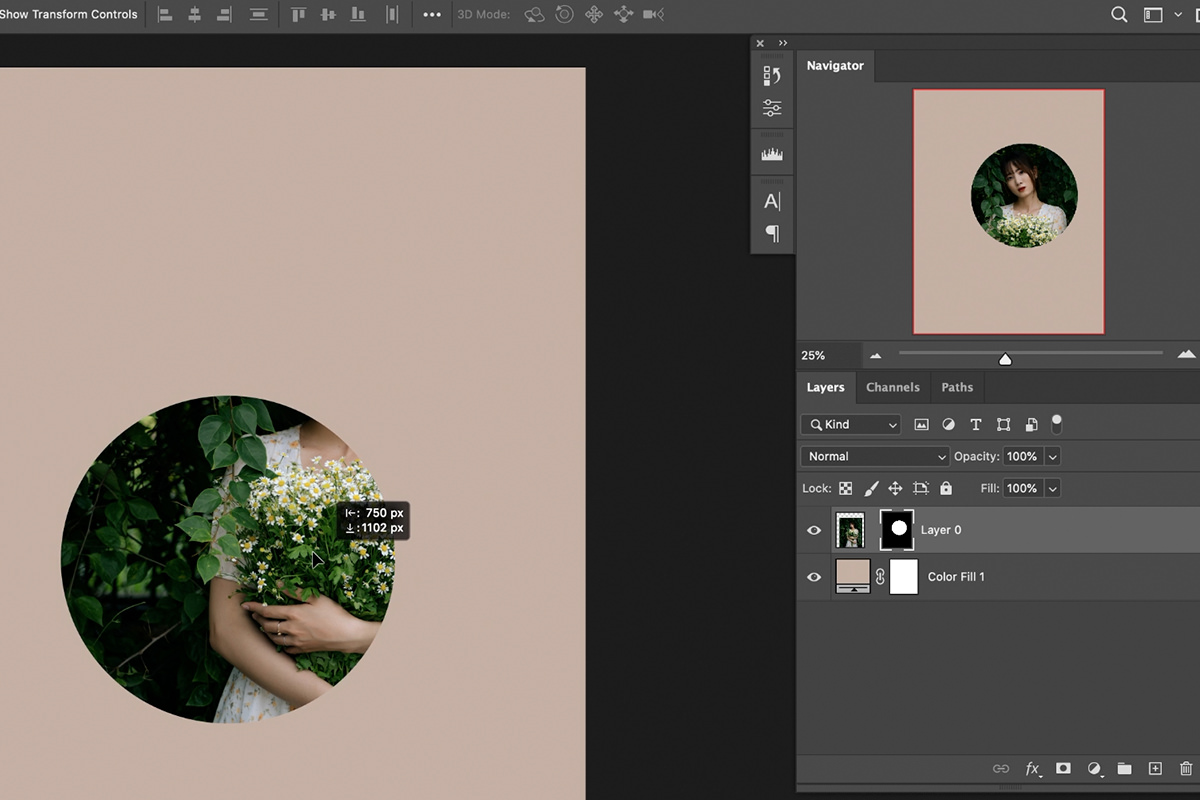1200x800 pixels.
Task: Click the Create new layer icon
Action: (1155, 769)
